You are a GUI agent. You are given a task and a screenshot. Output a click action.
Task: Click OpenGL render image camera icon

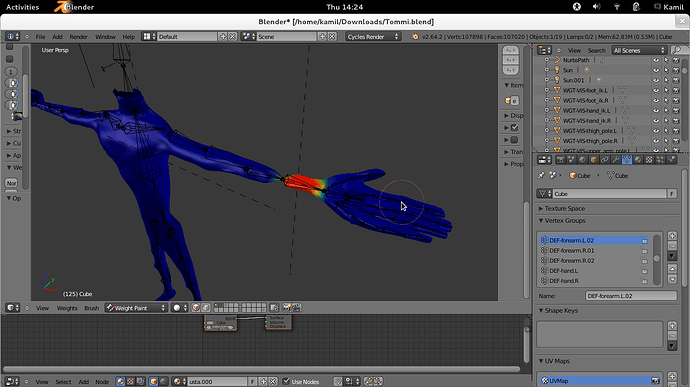click(286, 308)
